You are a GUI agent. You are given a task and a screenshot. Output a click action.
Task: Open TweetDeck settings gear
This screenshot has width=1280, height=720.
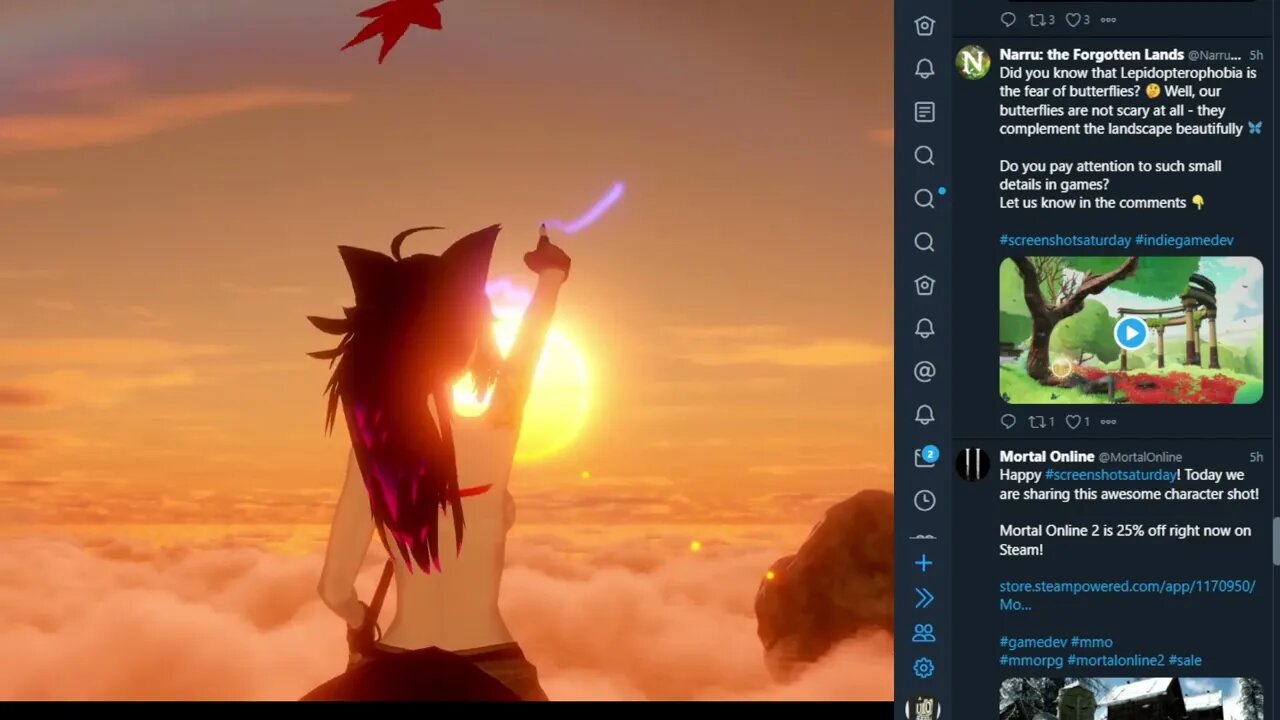pyautogui.click(x=924, y=668)
